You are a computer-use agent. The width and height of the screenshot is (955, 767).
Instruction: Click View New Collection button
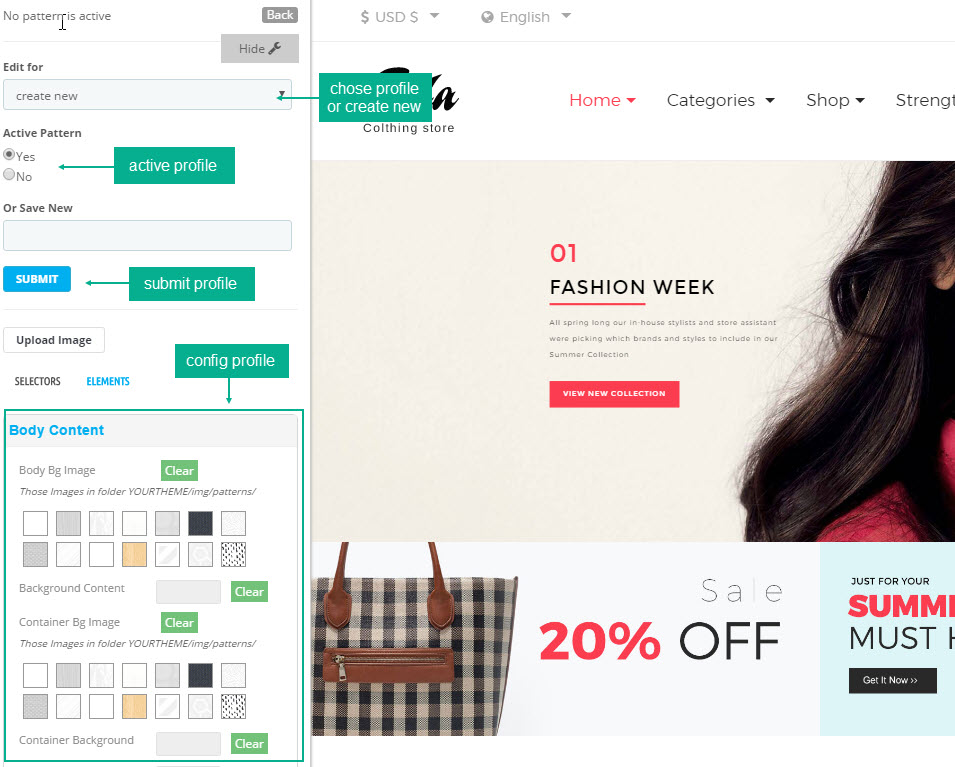tap(614, 394)
